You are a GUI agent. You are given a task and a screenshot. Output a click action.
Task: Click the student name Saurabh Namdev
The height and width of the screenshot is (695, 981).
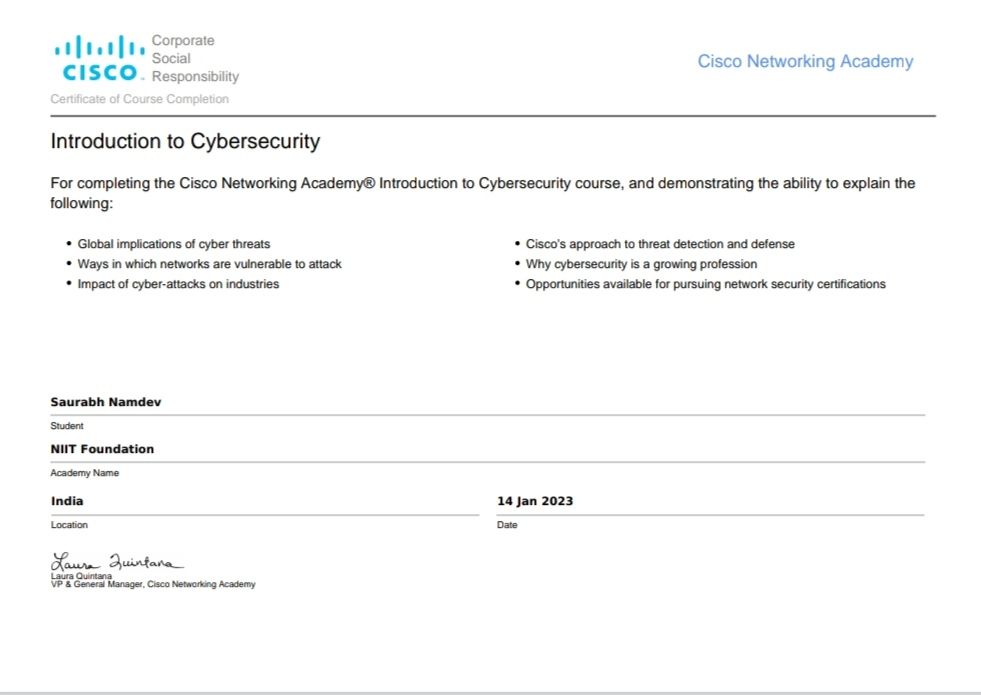coord(106,402)
